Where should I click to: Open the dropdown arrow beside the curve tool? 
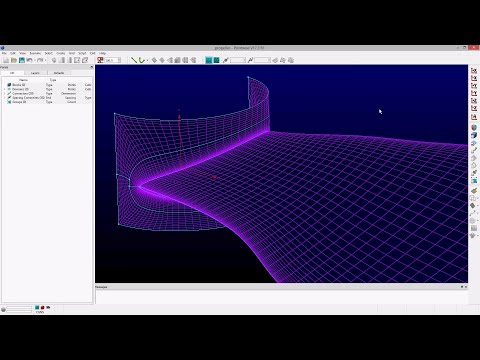pyautogui.click(x=147, y=60)
